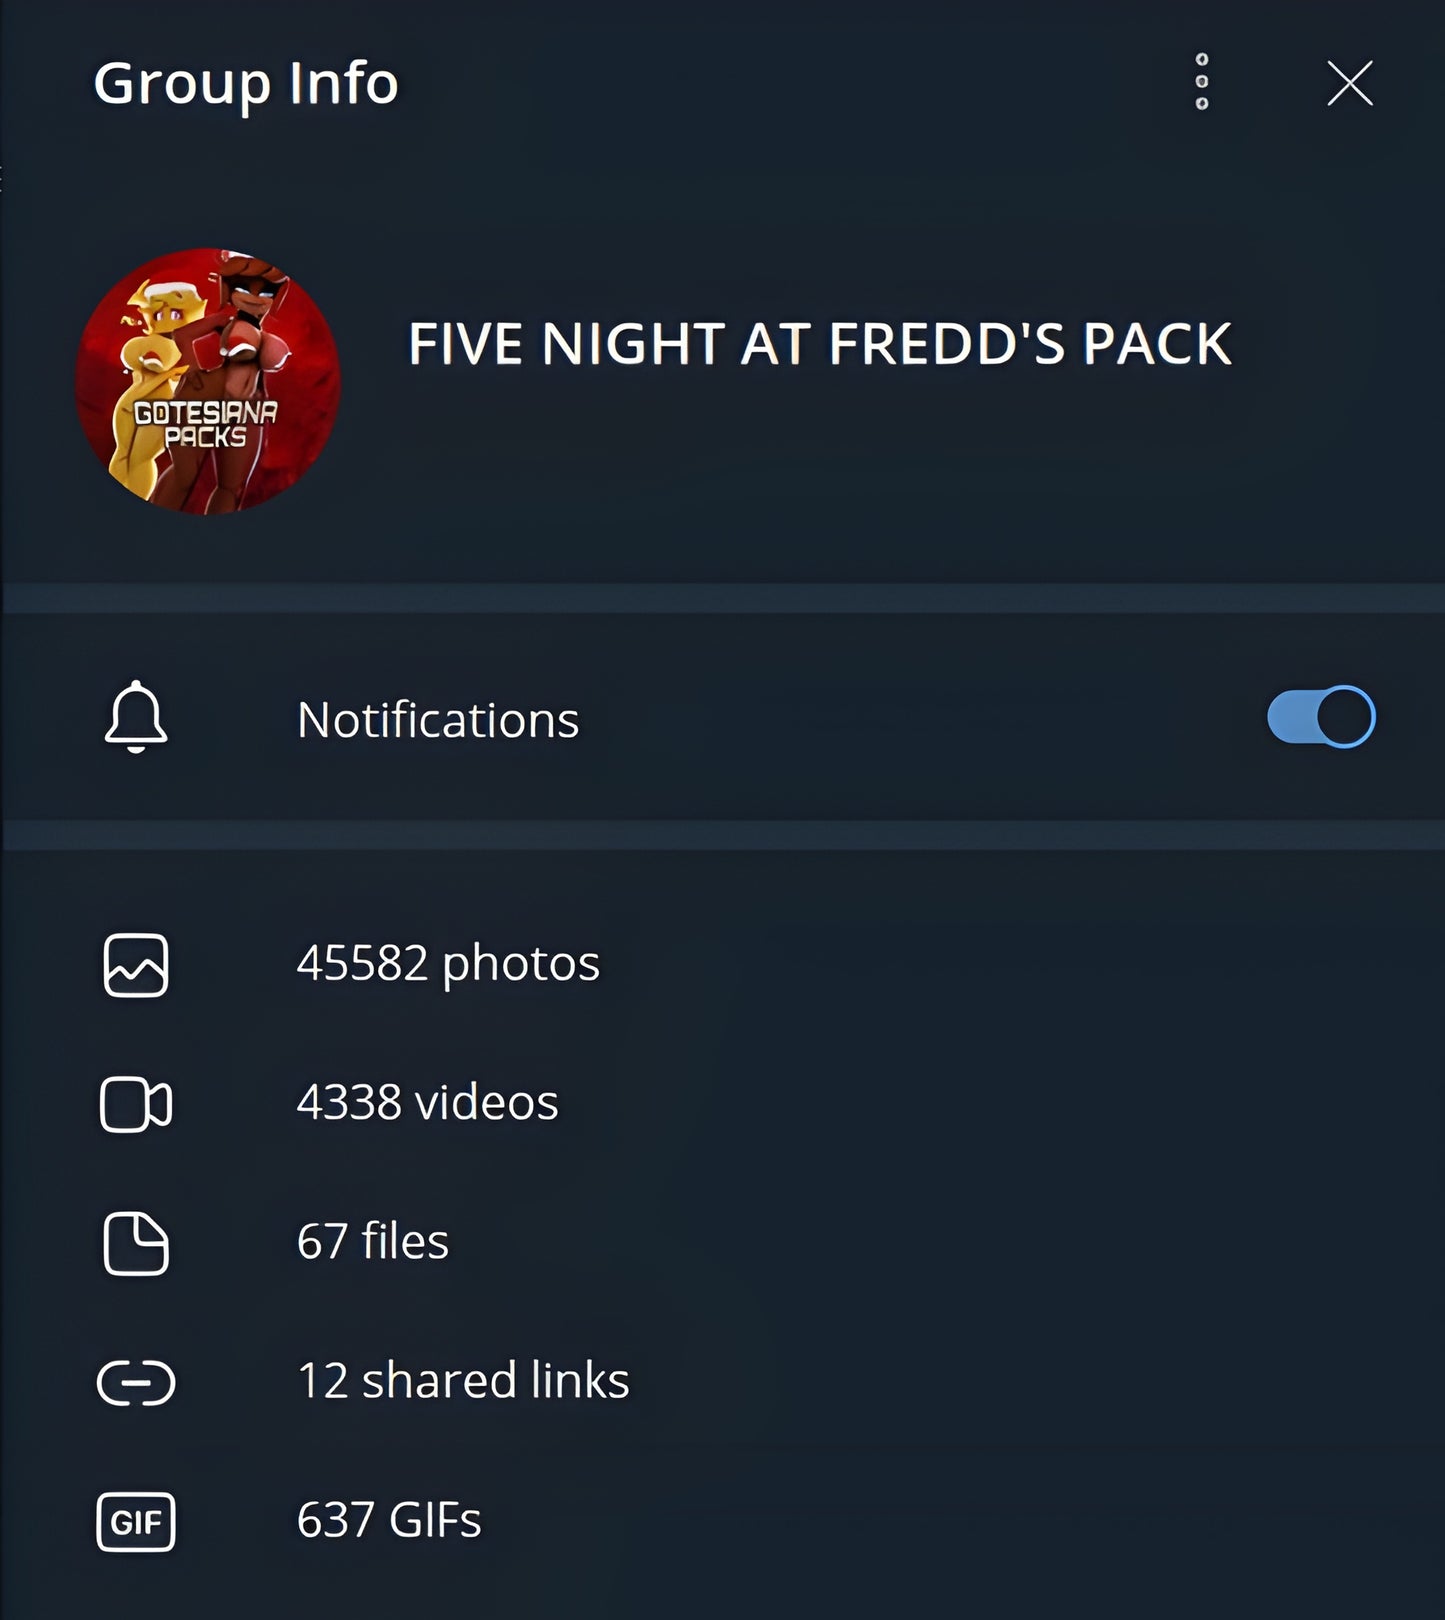Close the Group Info panel
Screen dimensions: 1445x1620
1349,83
